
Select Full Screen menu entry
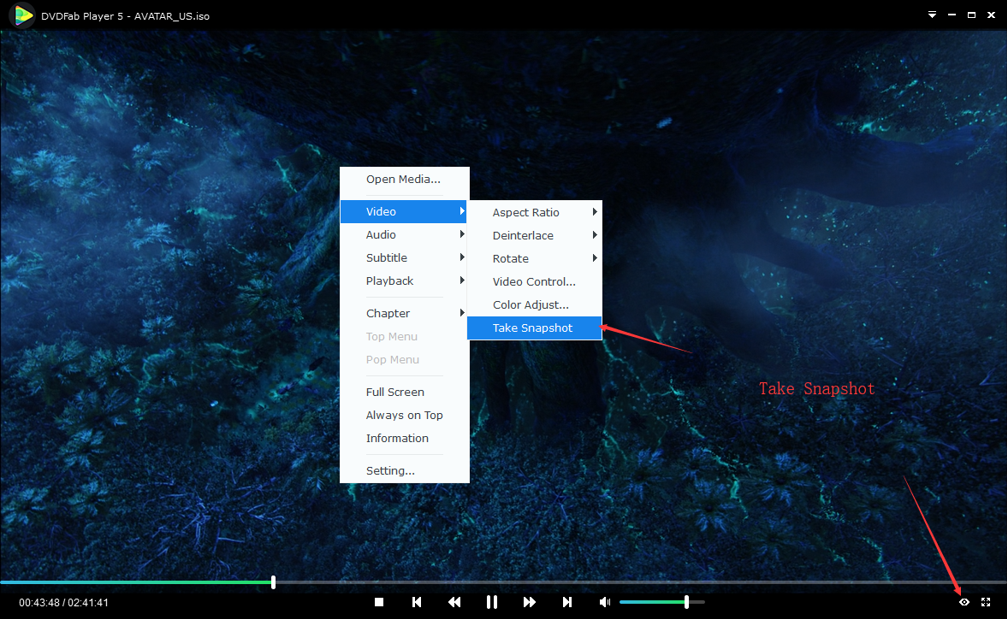405,392
